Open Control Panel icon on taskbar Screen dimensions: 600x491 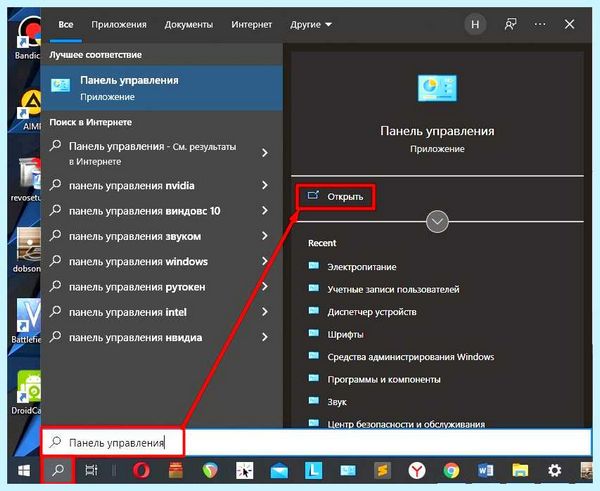coord(348,470)
